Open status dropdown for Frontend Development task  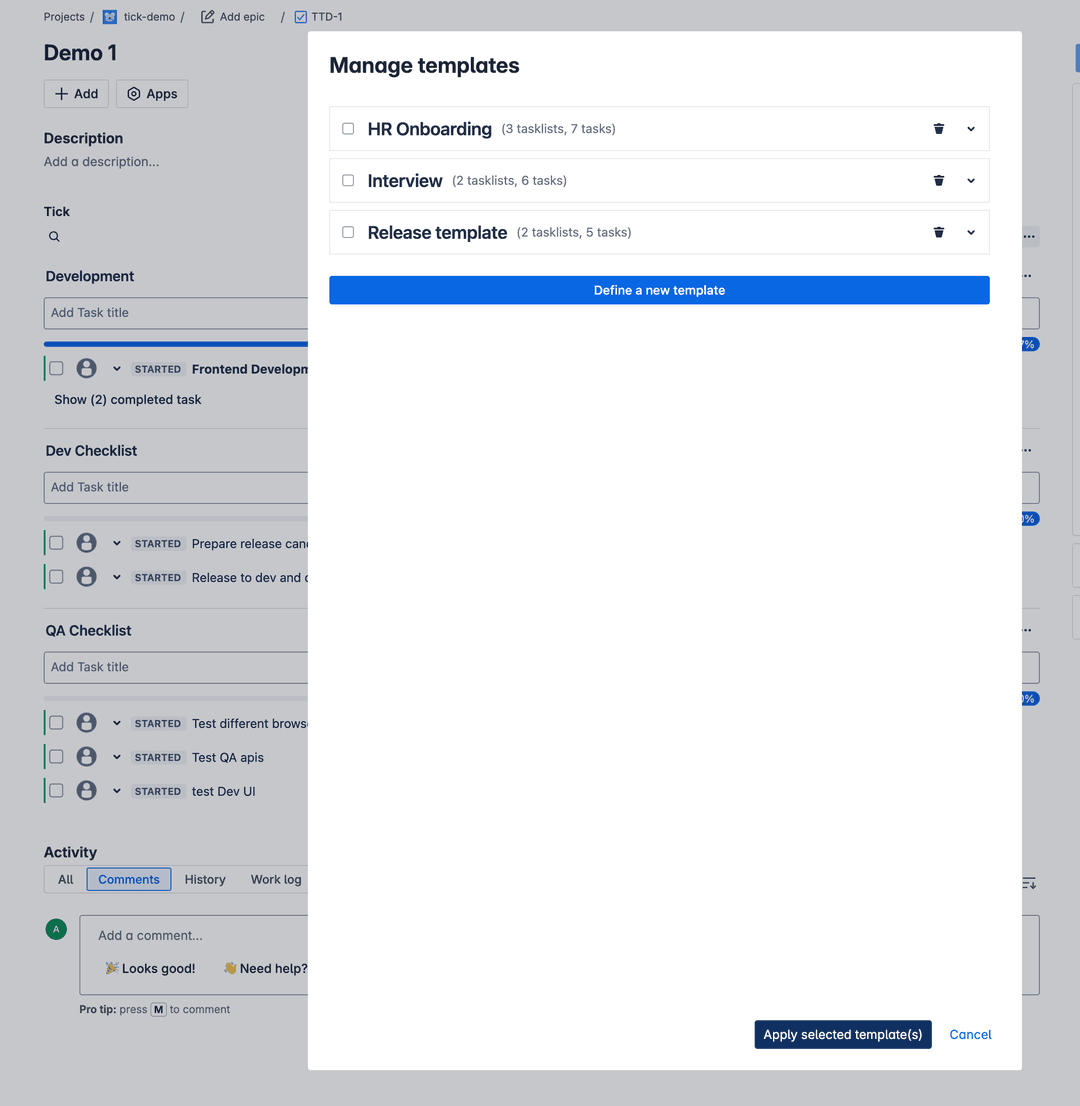click(117, 369)
